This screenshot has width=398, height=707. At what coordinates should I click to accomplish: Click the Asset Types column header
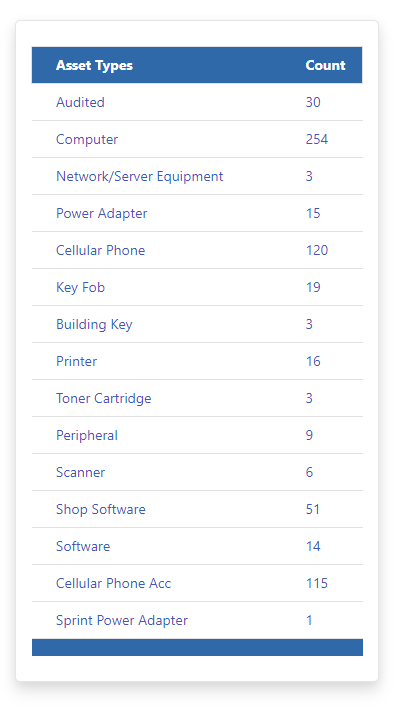coord(94,65)
